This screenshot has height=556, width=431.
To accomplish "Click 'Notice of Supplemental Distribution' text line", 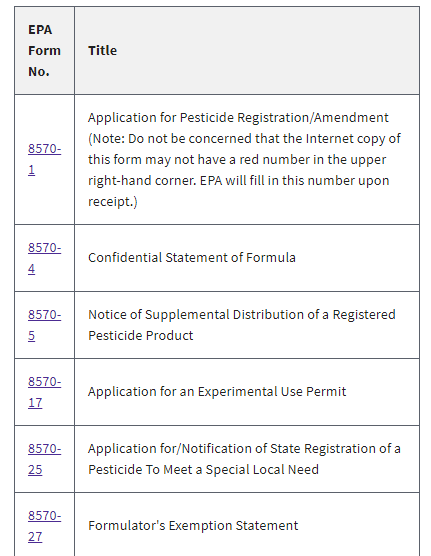I will [242, 315].
